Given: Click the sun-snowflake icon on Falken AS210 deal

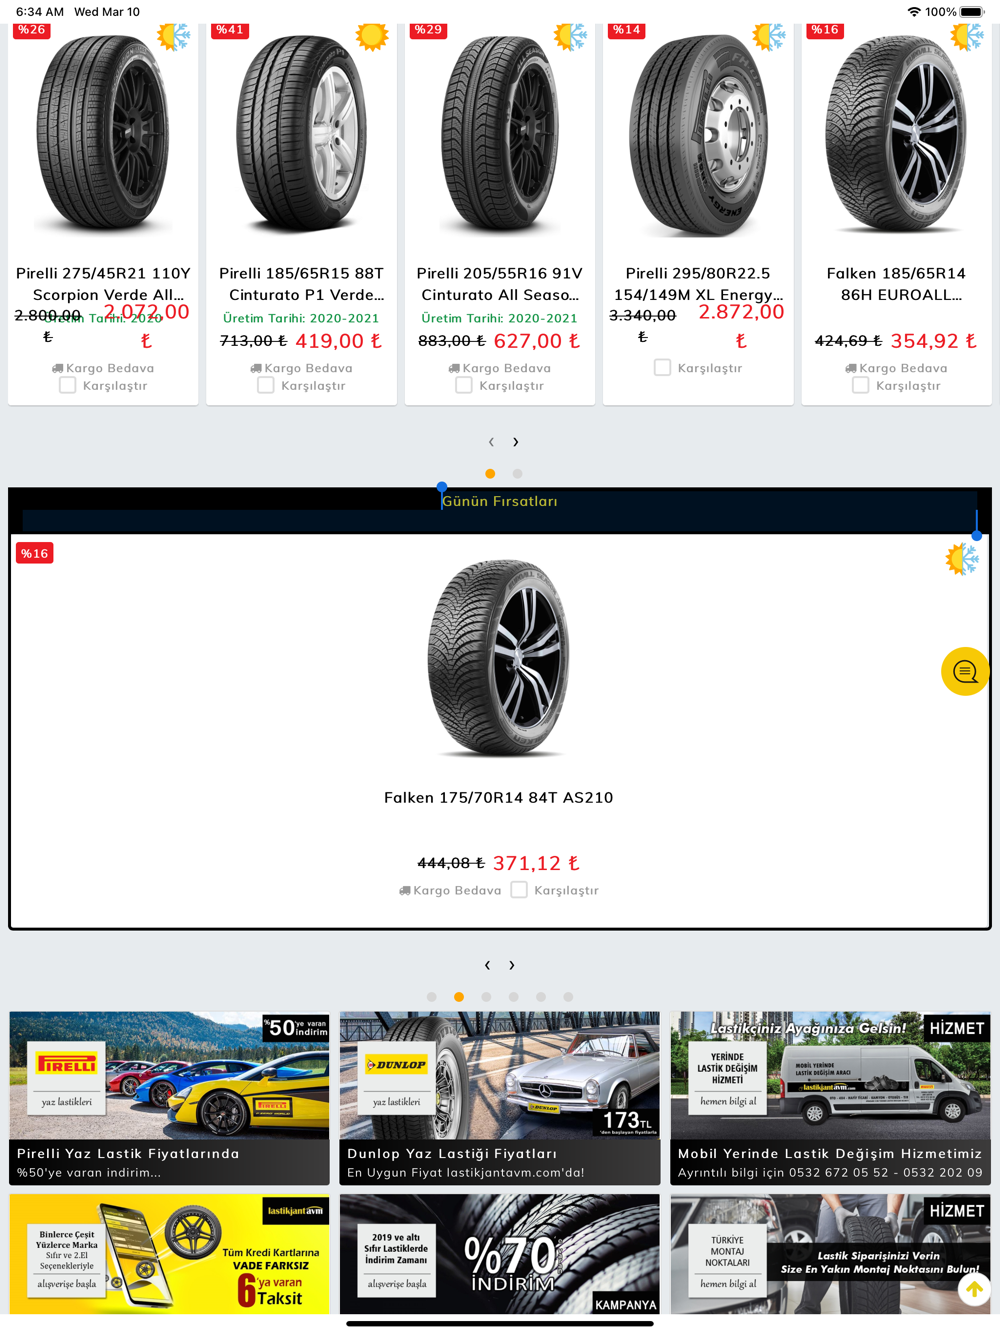Looking at the screenshot, I should click(962, 558).
